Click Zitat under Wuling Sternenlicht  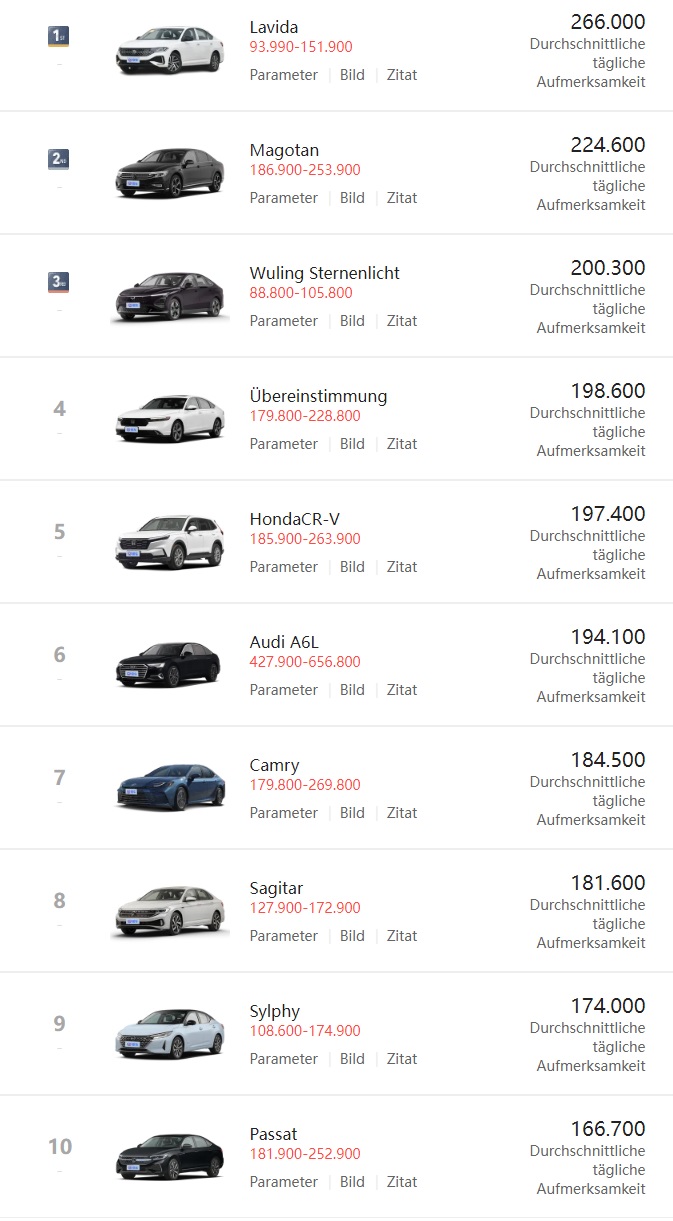tap(402, 320)
